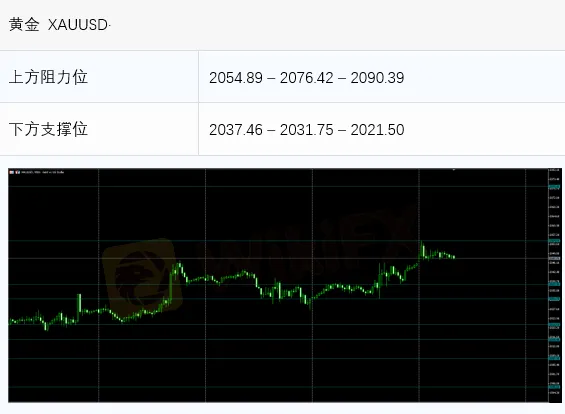
Task: Click the 下方支撑位 row label
Action: coord(48,129)
